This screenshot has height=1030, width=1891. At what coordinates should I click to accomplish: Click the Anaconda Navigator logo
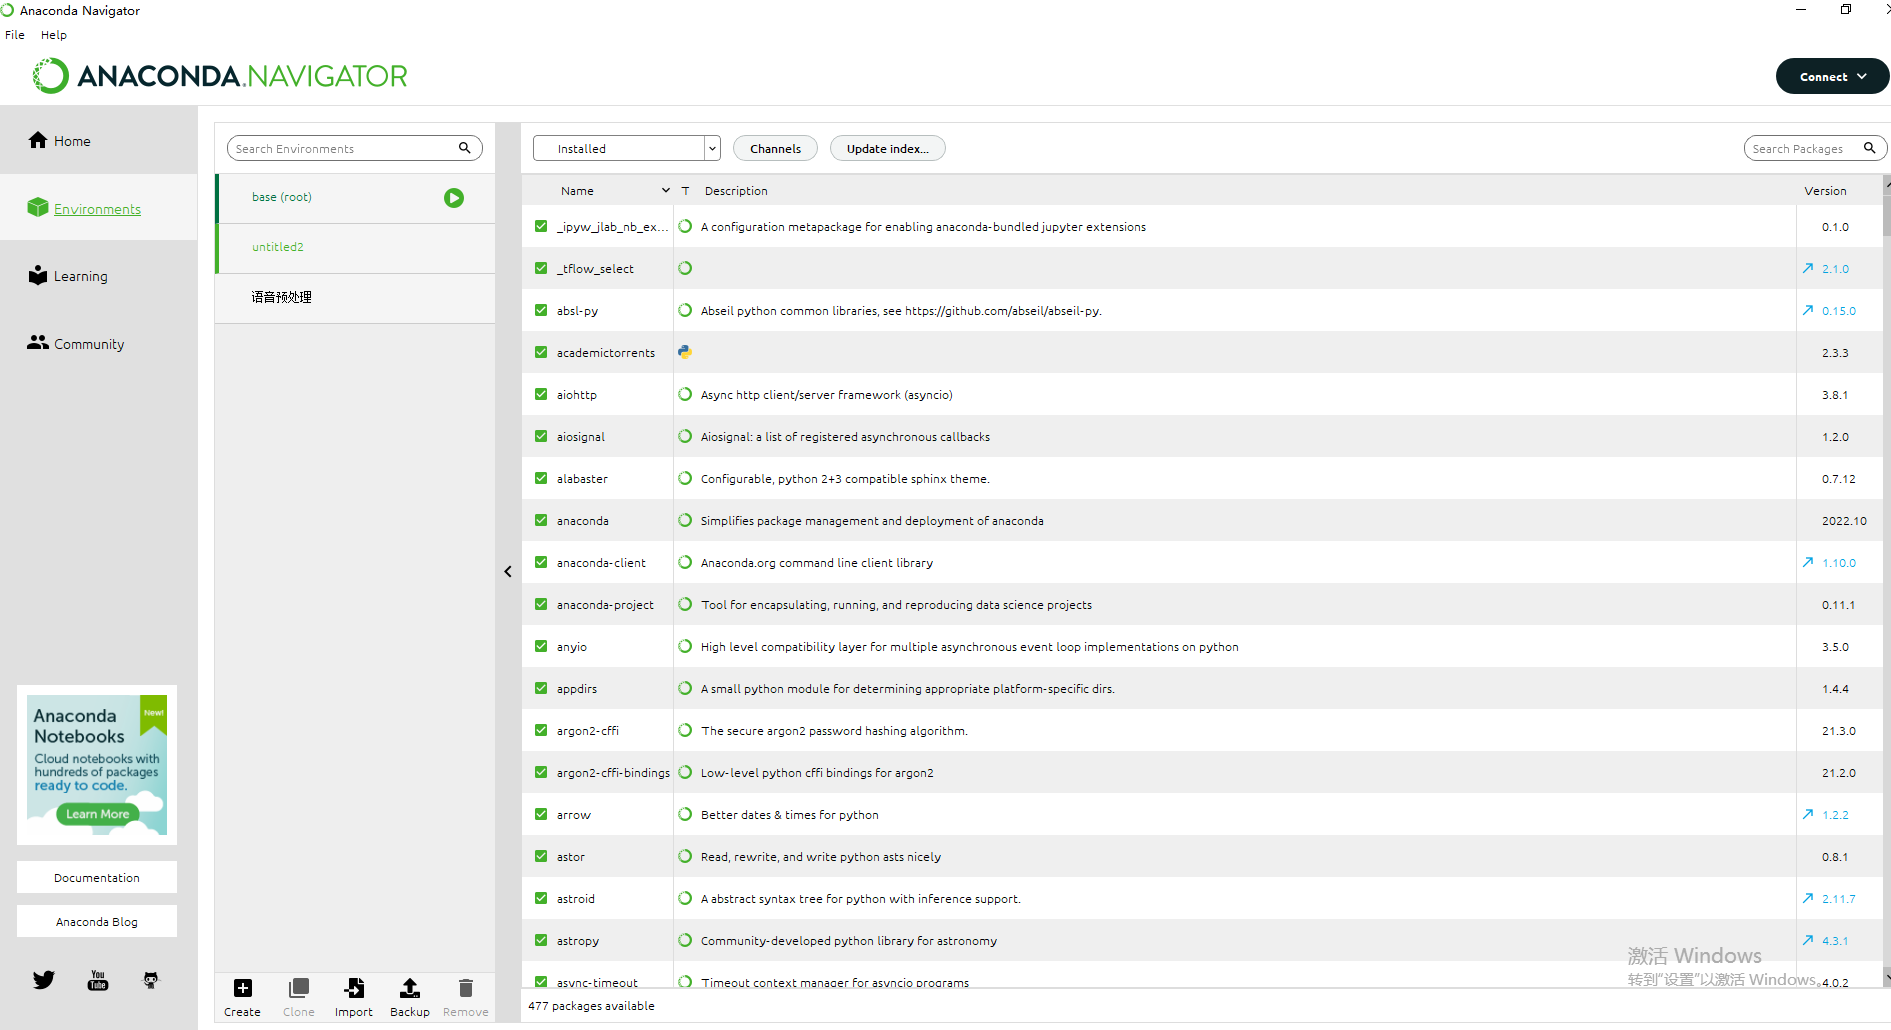[x=220, y=76]
